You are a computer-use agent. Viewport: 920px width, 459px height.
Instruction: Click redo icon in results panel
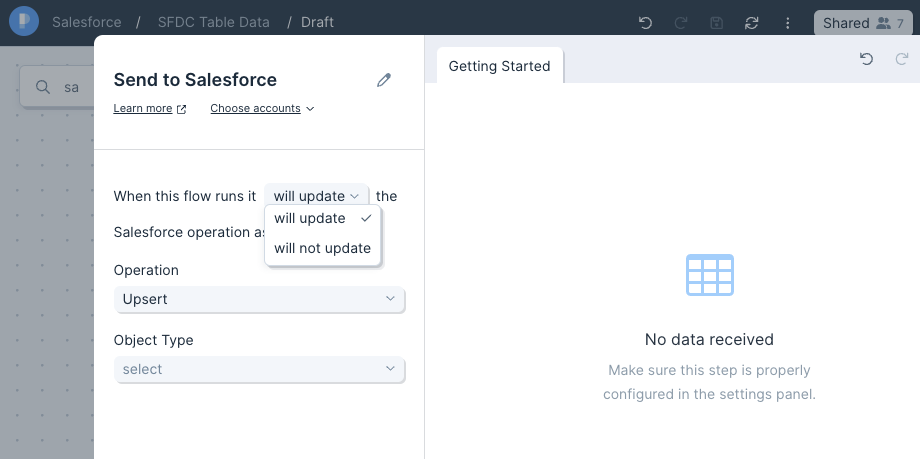pyautogui.click(x=902, y=59)
